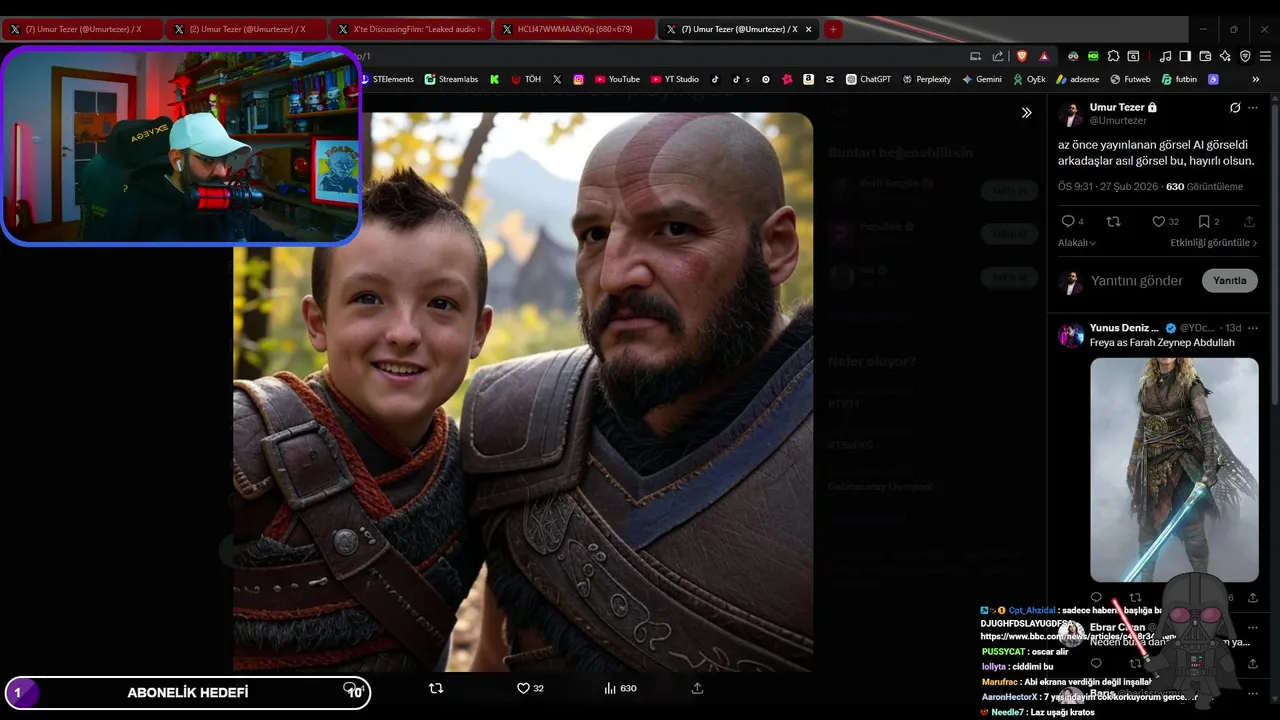Open Umur Tezer's avatar in the post header
The height and width of the screenshot is (720, 1280).
click(1070, 114)
